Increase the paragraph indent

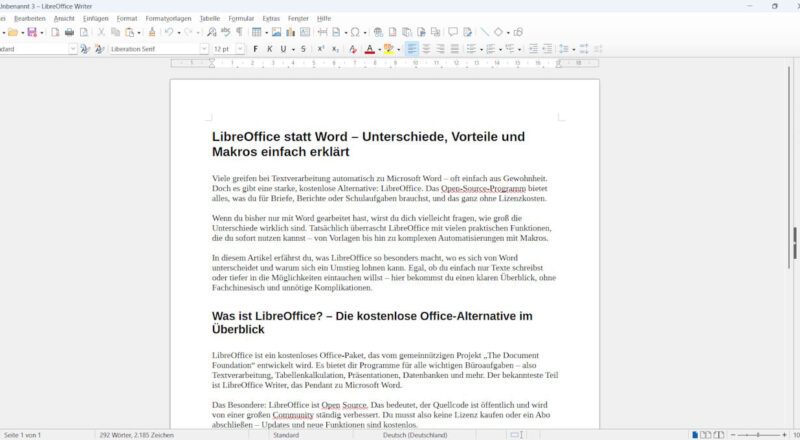[533, 49]
